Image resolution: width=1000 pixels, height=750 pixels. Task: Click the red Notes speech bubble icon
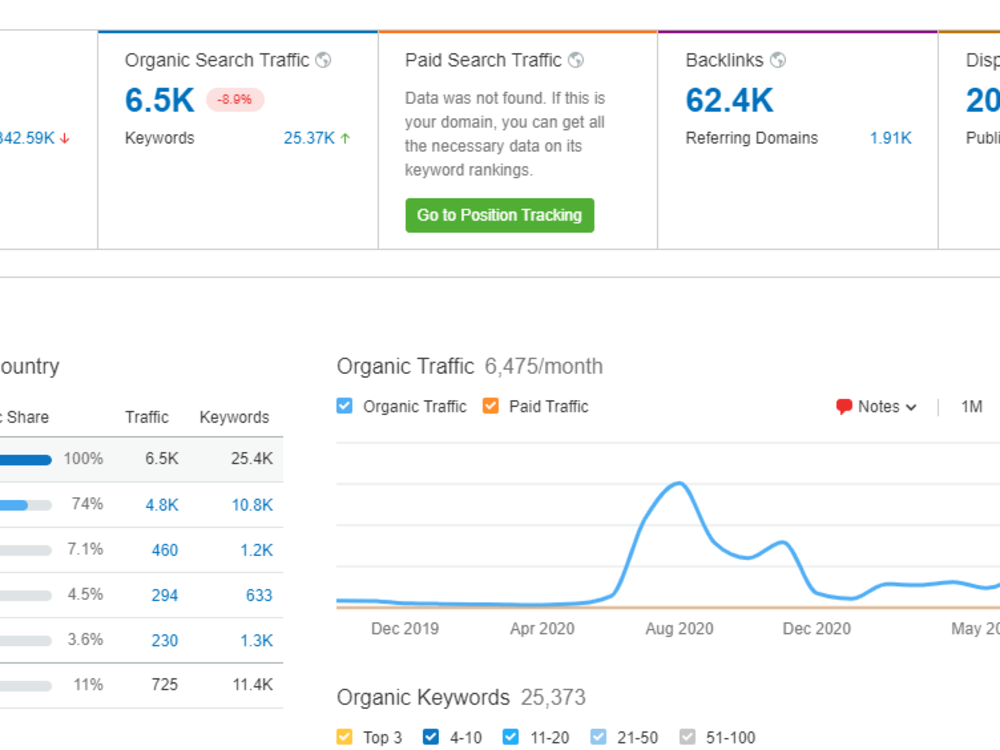[844, 407]
